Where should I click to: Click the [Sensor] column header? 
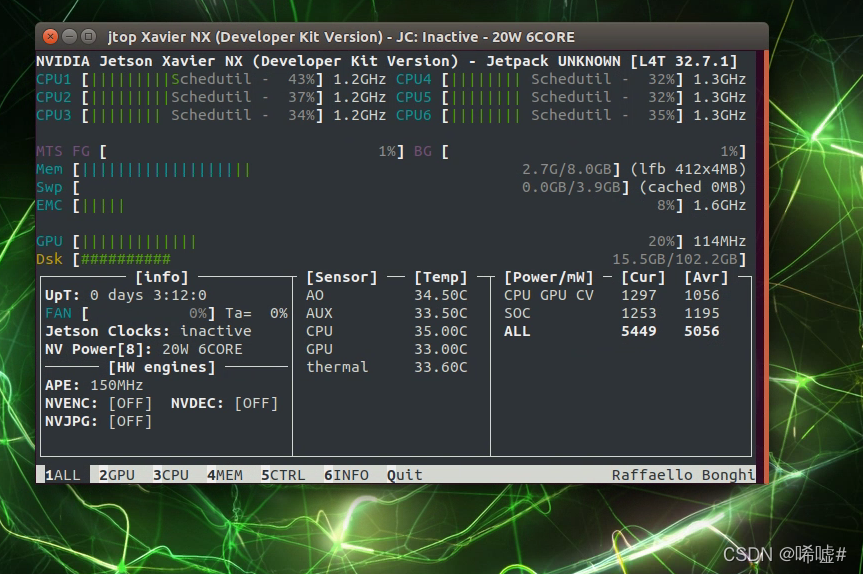(x=342, y=277)
